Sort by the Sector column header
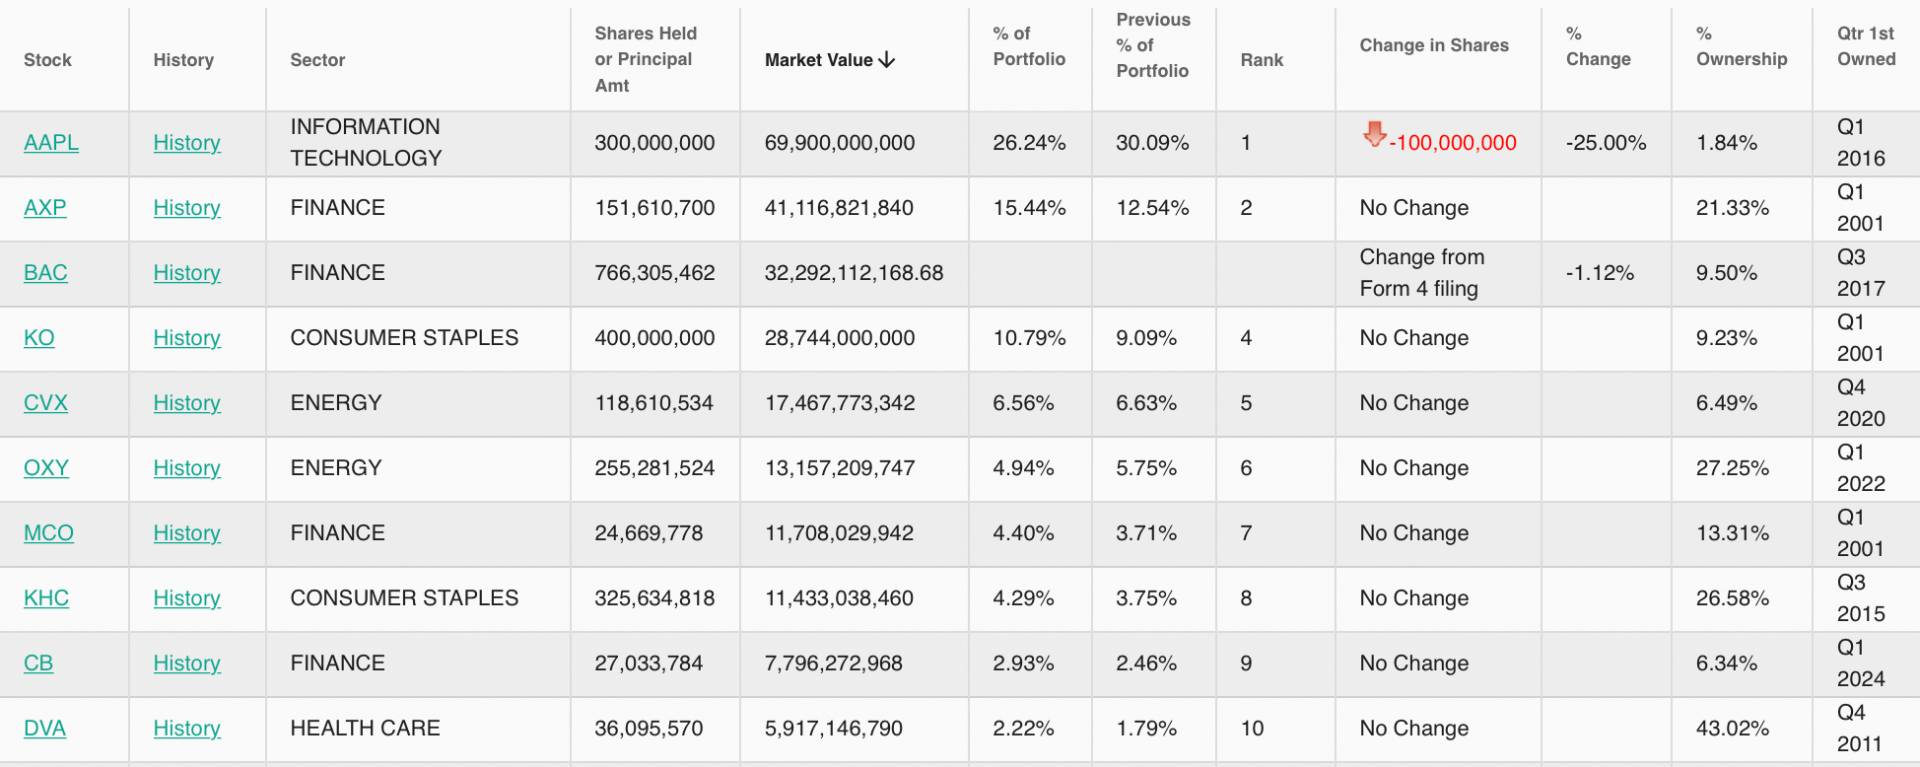This screenshot has height=767, width=1920. pos(318,60)
